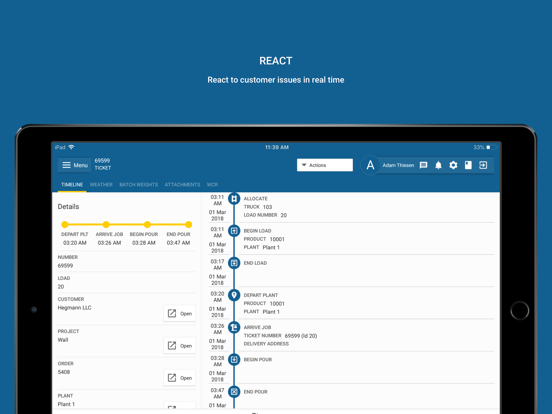Click the Begin Load timeline icon

234,231
